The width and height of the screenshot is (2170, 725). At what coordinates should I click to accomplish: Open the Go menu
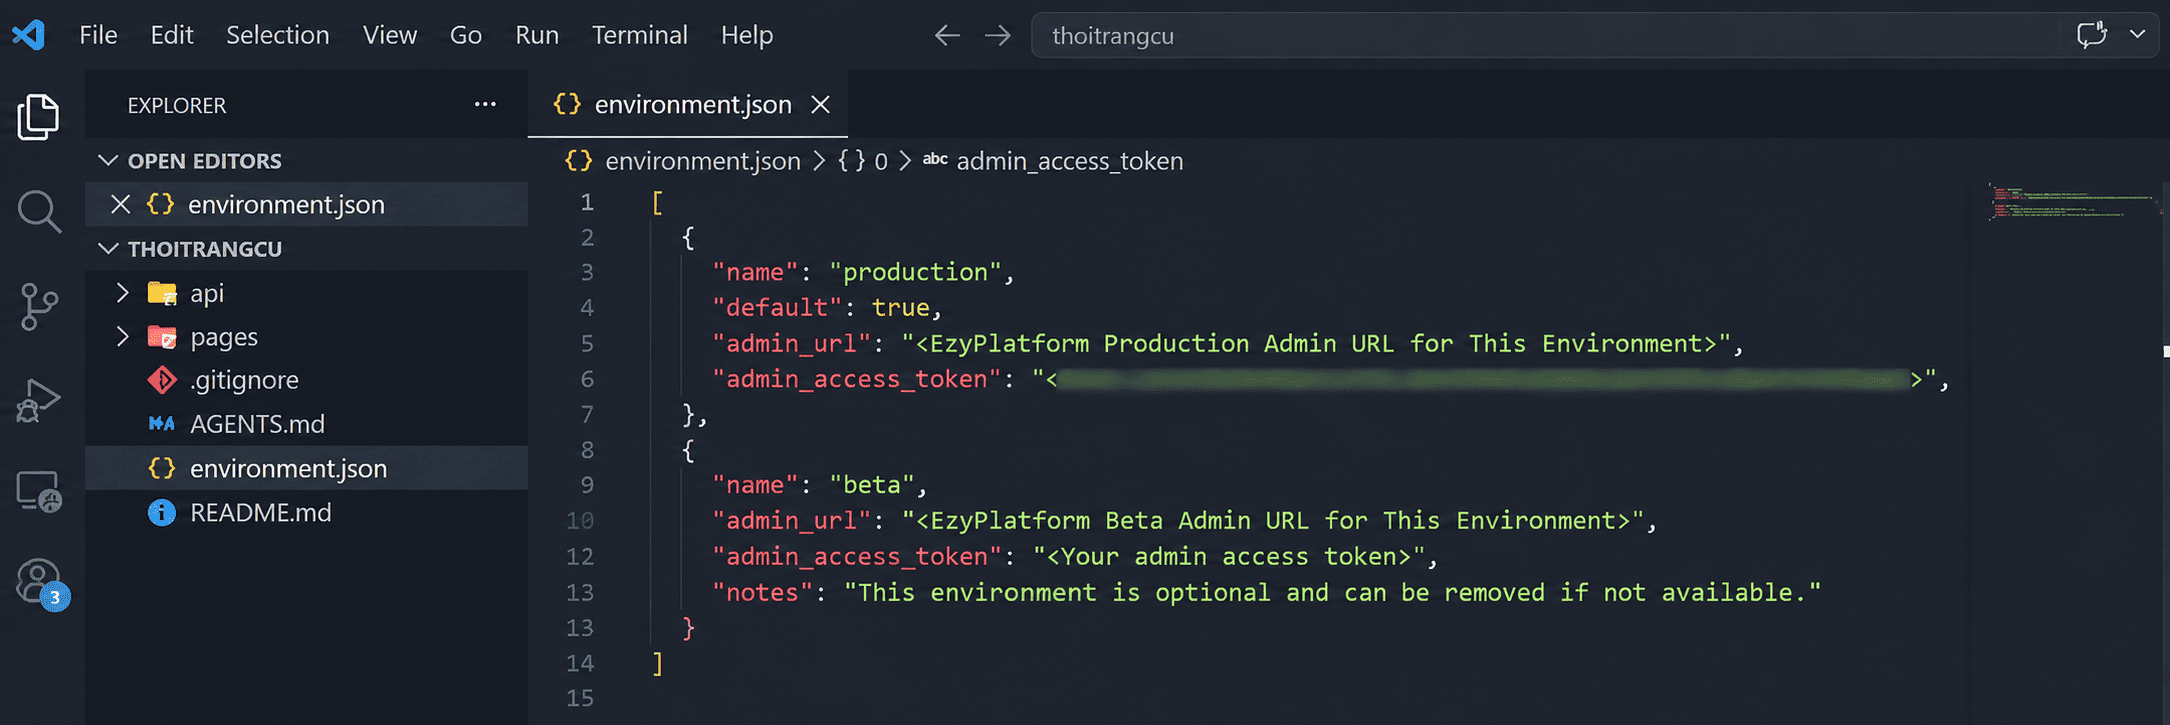(x=465, y=35)
